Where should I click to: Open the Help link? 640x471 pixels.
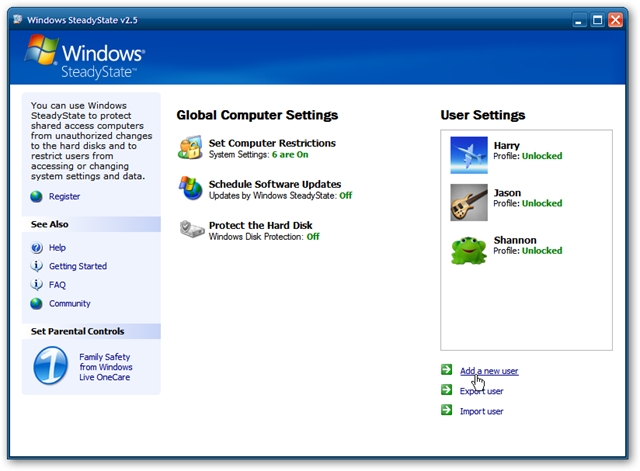click(x=57, y=248)
